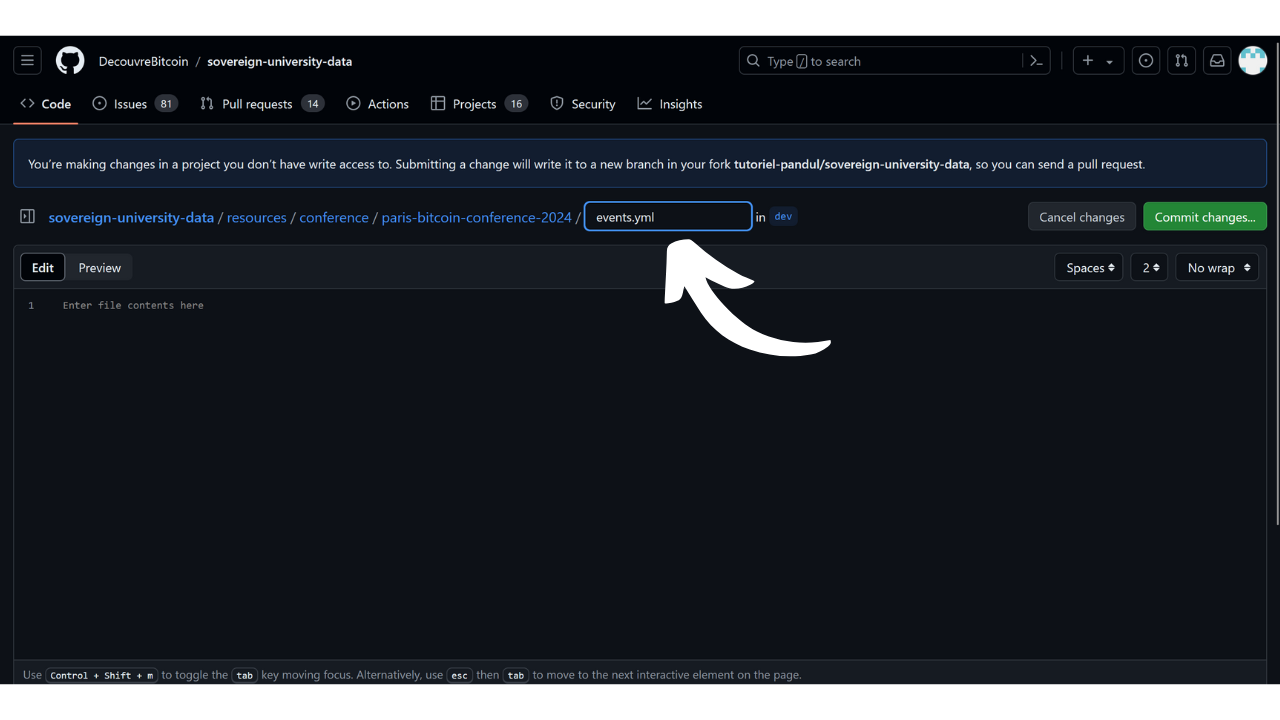Open the hamburger navigation menu
Image resolution: width=1280 pixels, height=720 pixels.
click(27, 61)
